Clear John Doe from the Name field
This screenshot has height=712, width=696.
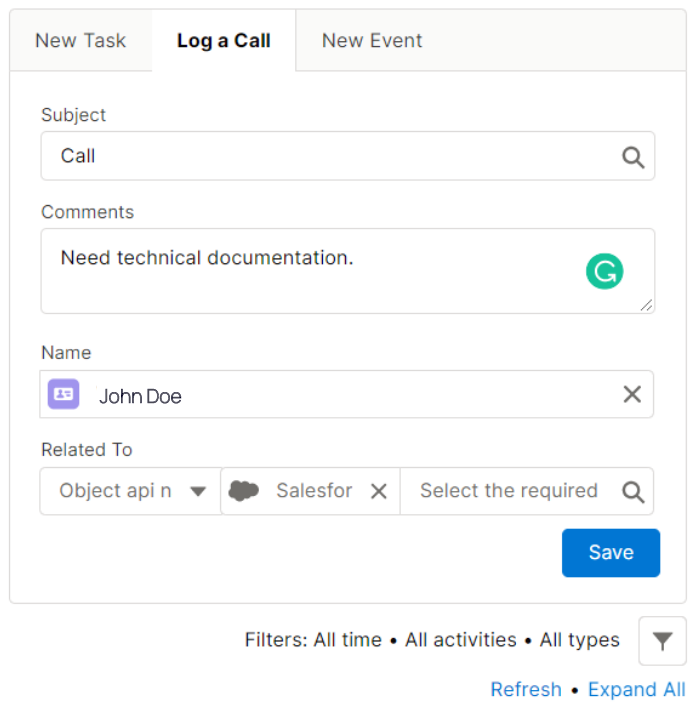(x=632, y=395)
